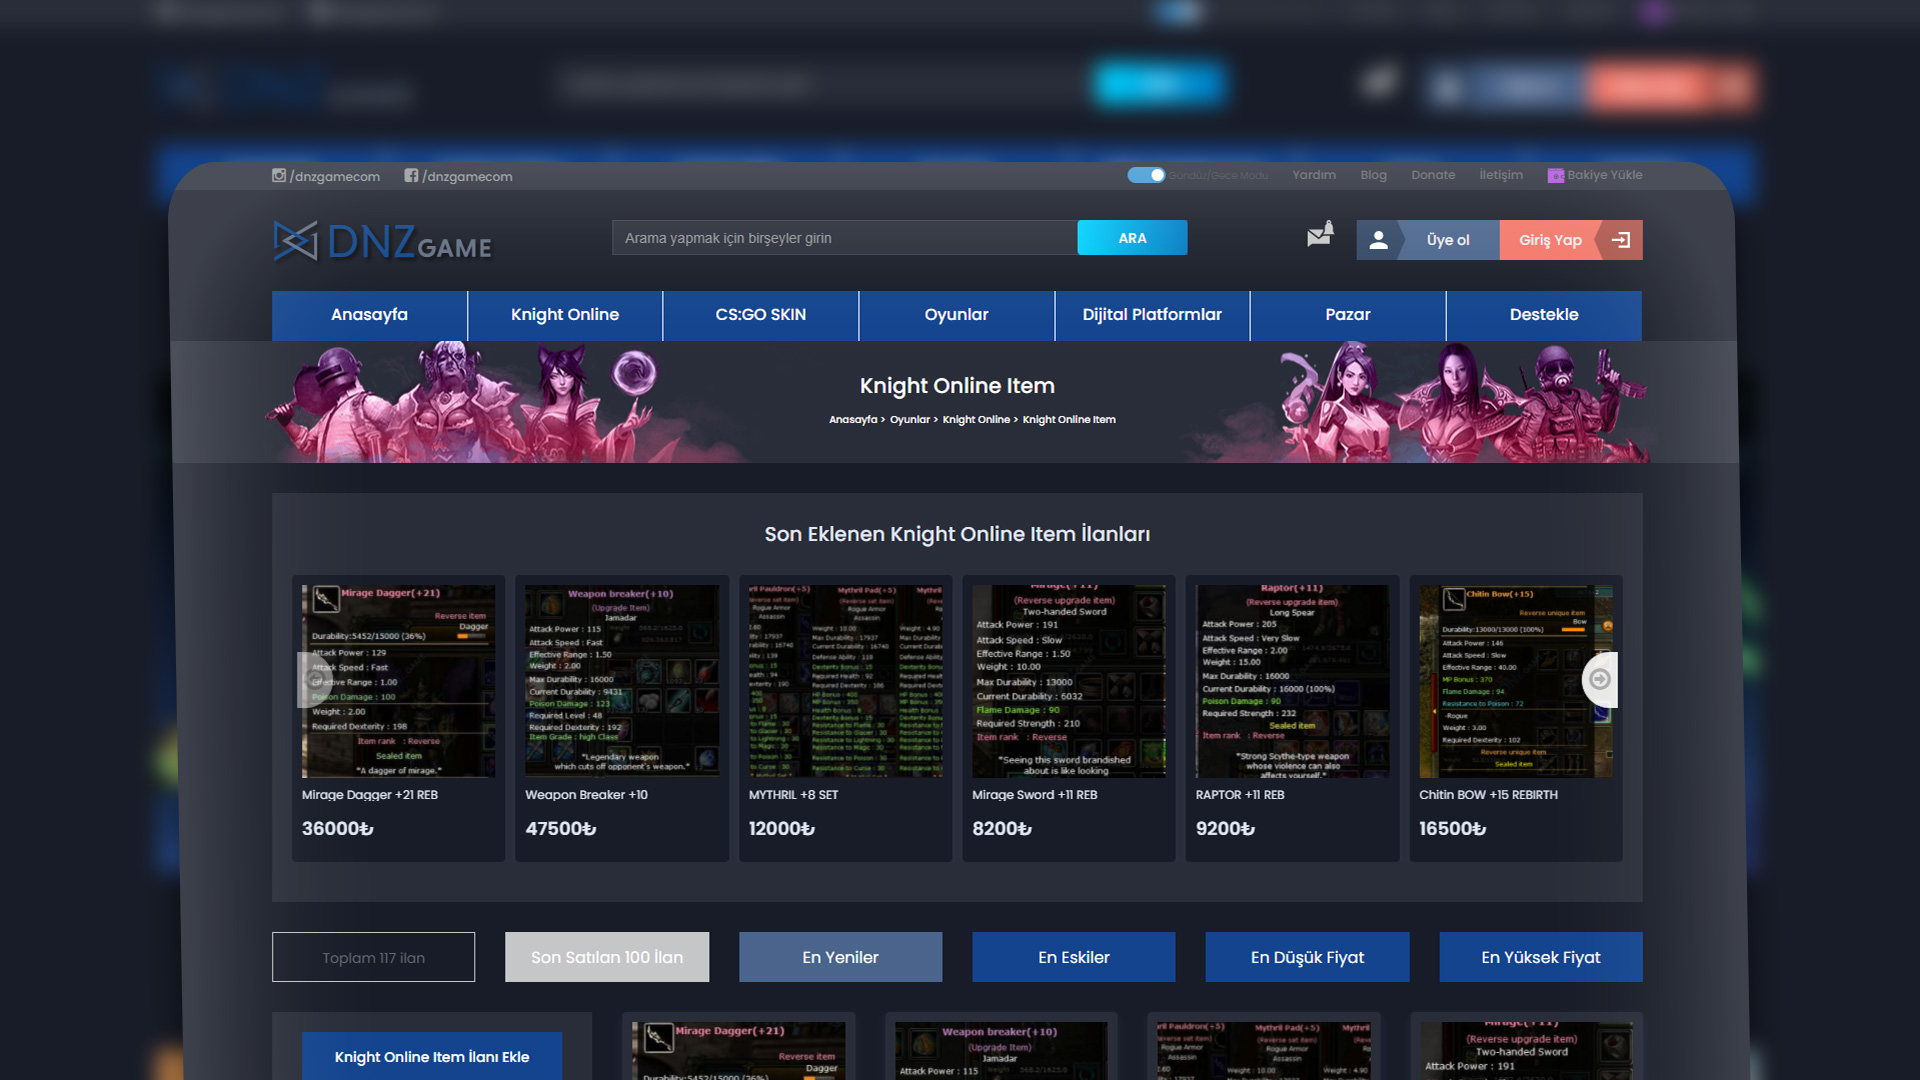Open the Dijital Platformlar menu
Viewport: 1920px width, 1080px height.
(x=1151, y=314)
